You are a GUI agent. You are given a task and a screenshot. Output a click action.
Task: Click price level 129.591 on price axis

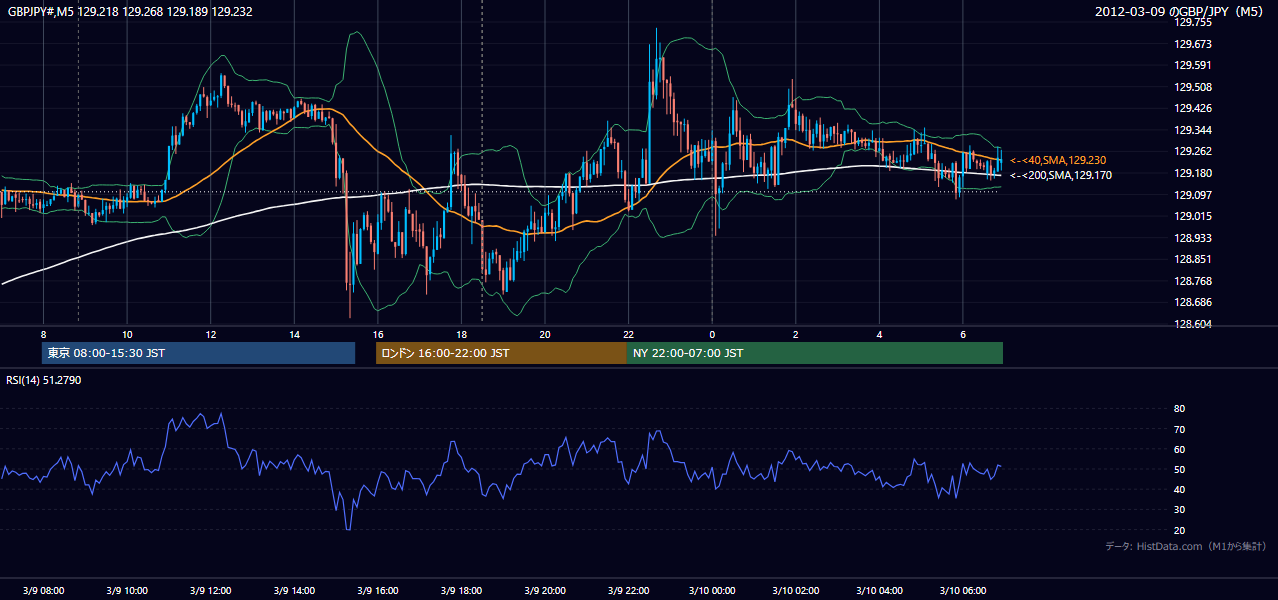point(1193,65)
